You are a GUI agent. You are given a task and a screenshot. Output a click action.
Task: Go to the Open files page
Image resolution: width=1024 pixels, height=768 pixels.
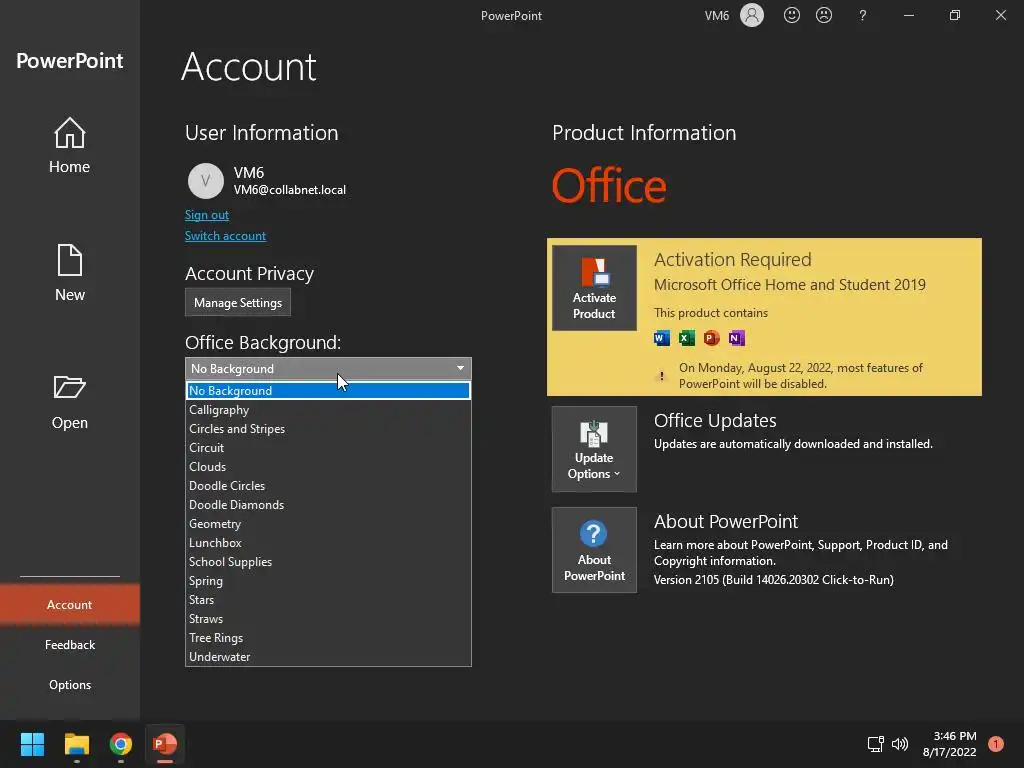click(x=69, y=402)
